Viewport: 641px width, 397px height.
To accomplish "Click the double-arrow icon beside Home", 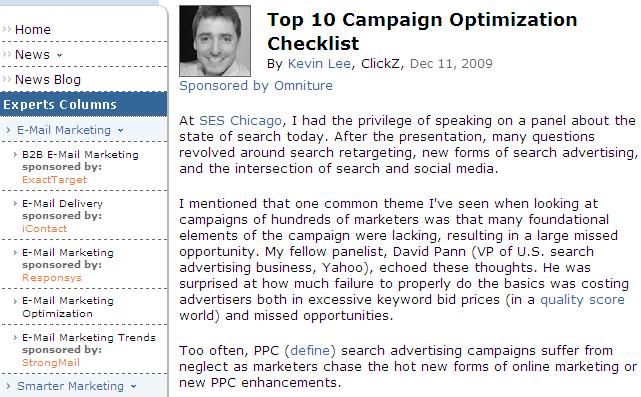I will tap(7, 29).
